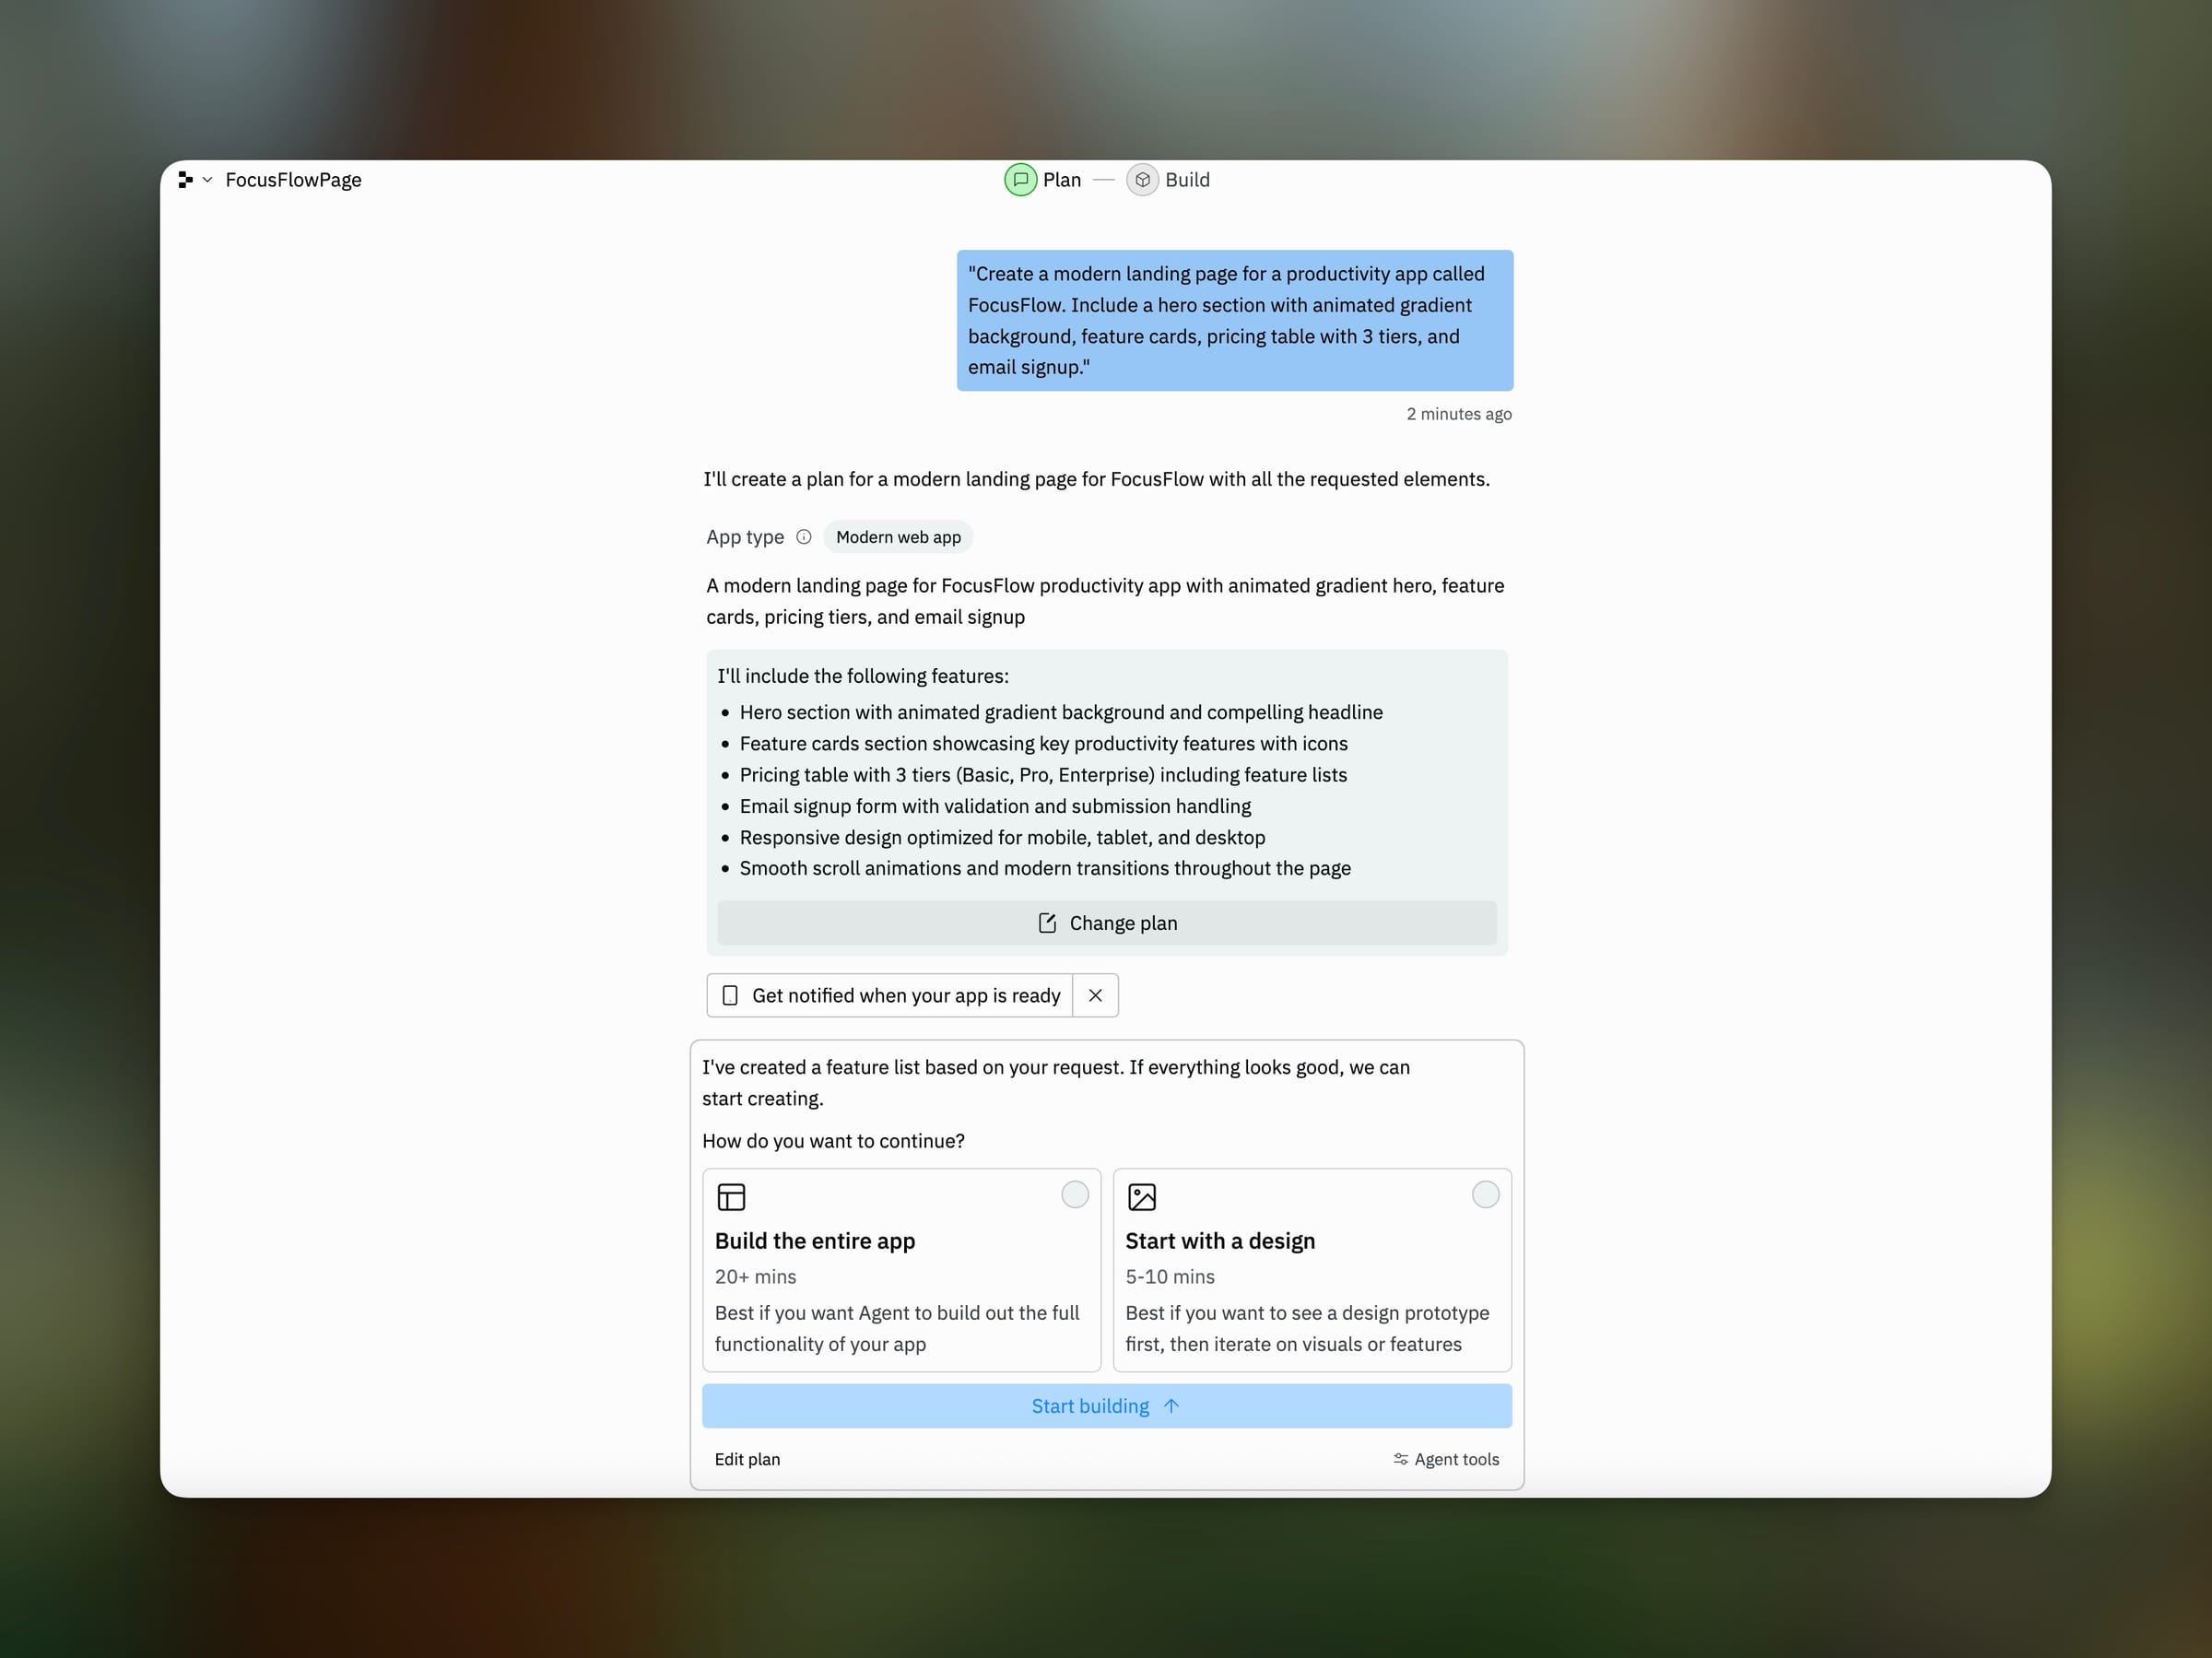Click the layout icon in Build the entire app
Screen dimensions: 2212x1658
[x=731, y=1197]
